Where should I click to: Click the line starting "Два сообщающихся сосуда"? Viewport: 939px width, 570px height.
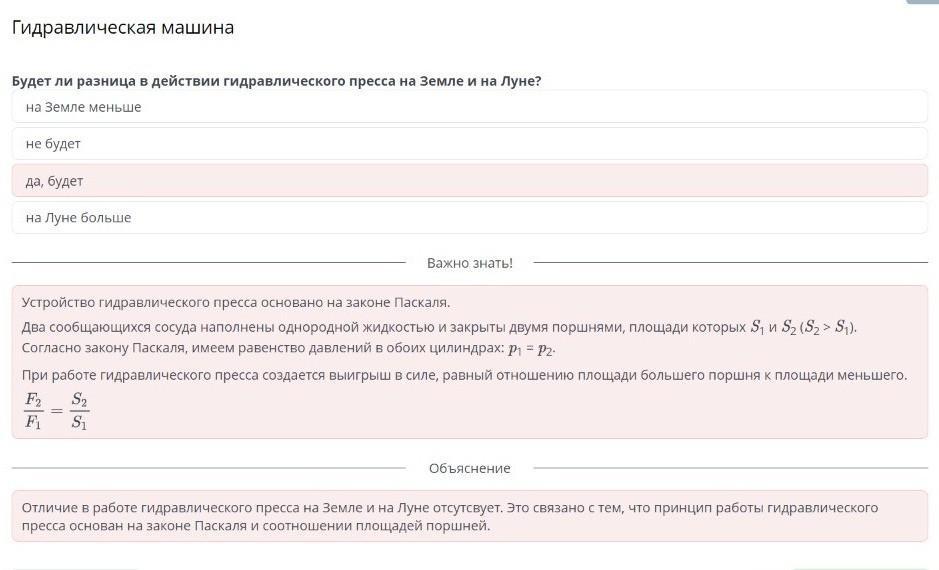(x=380, y=327)
